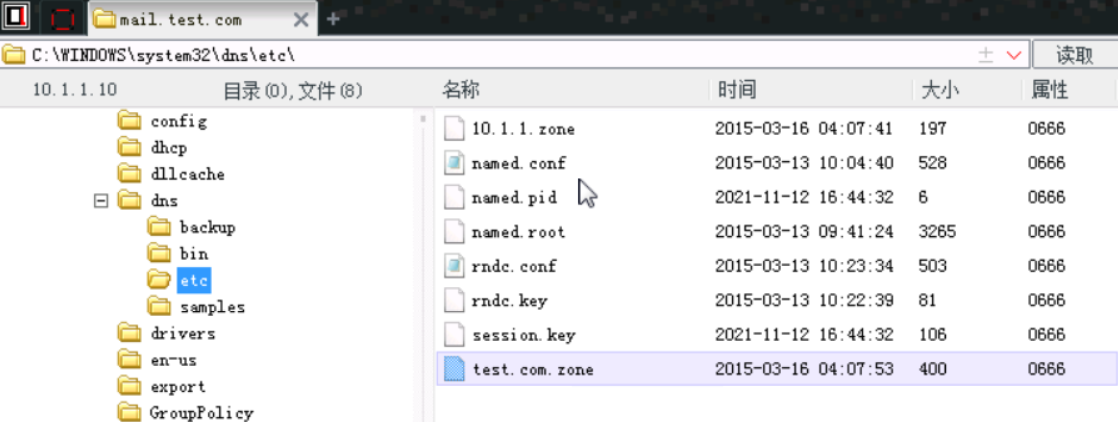
Task: Collapse the dns tree node
Action: point(100,200)
